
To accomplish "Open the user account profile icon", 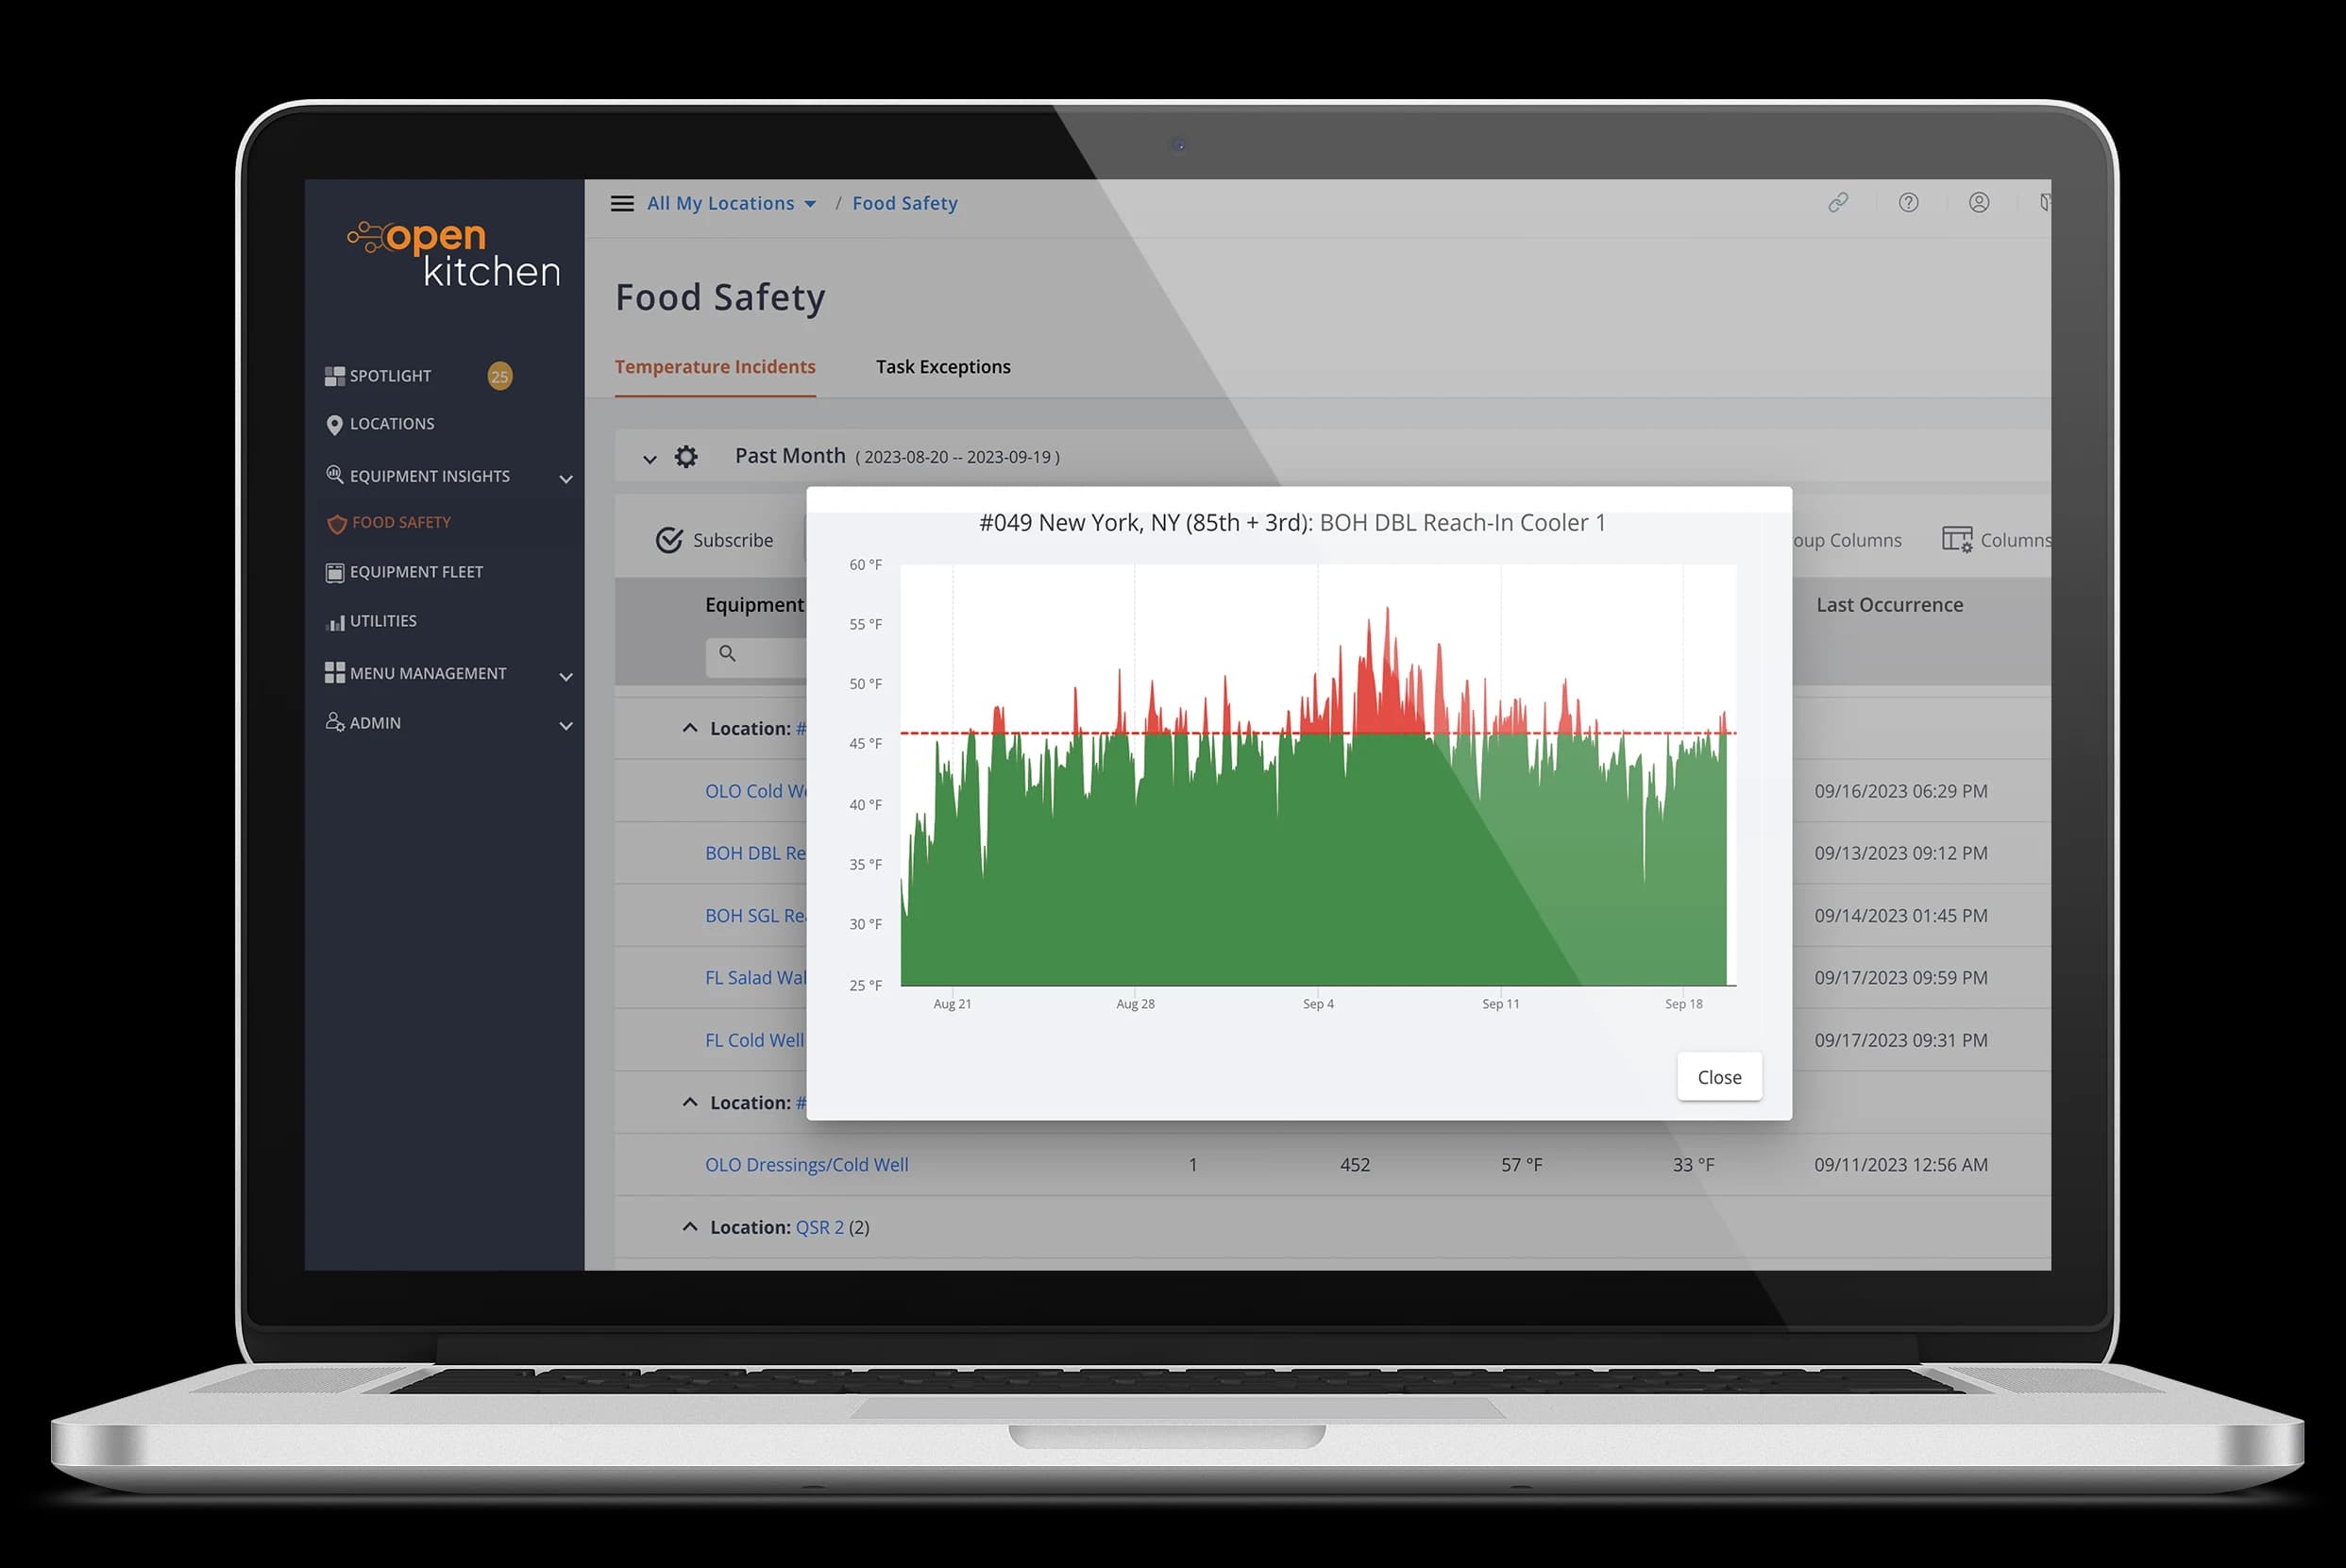I will point(1978,203).
